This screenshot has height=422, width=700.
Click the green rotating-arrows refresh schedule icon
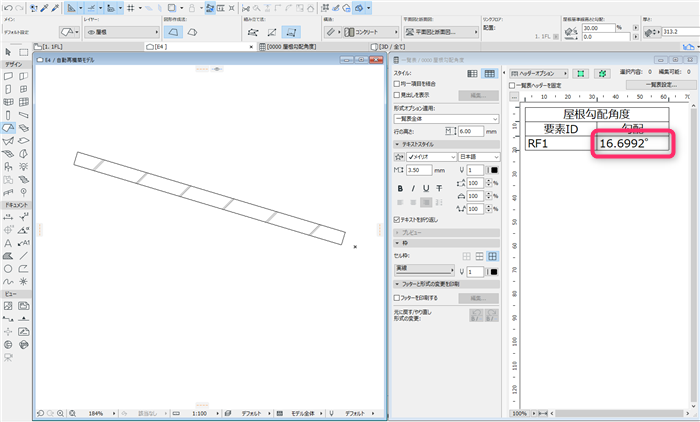602,74
